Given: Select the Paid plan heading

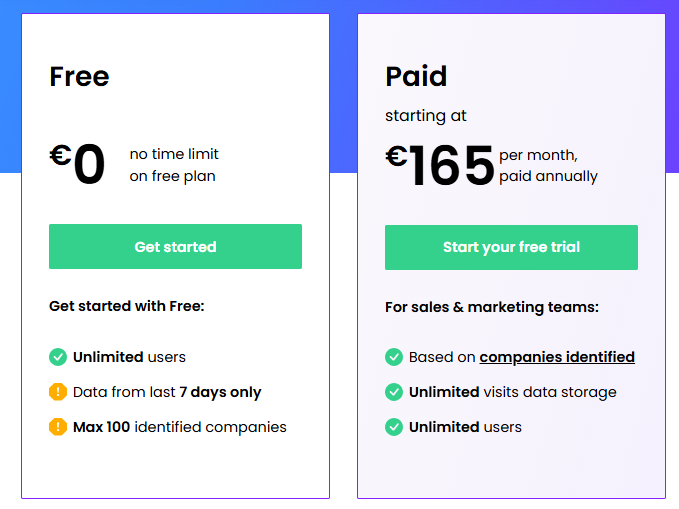Looking at the screenshot, I should click(x=416, y=77).
